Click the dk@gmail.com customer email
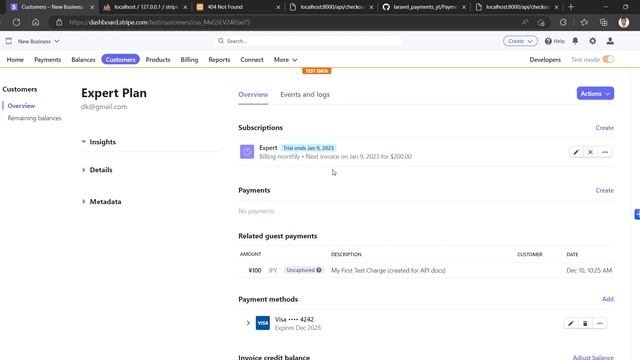Image resolution: width=640 pixels, height=360 pixels. click(104, 107)
